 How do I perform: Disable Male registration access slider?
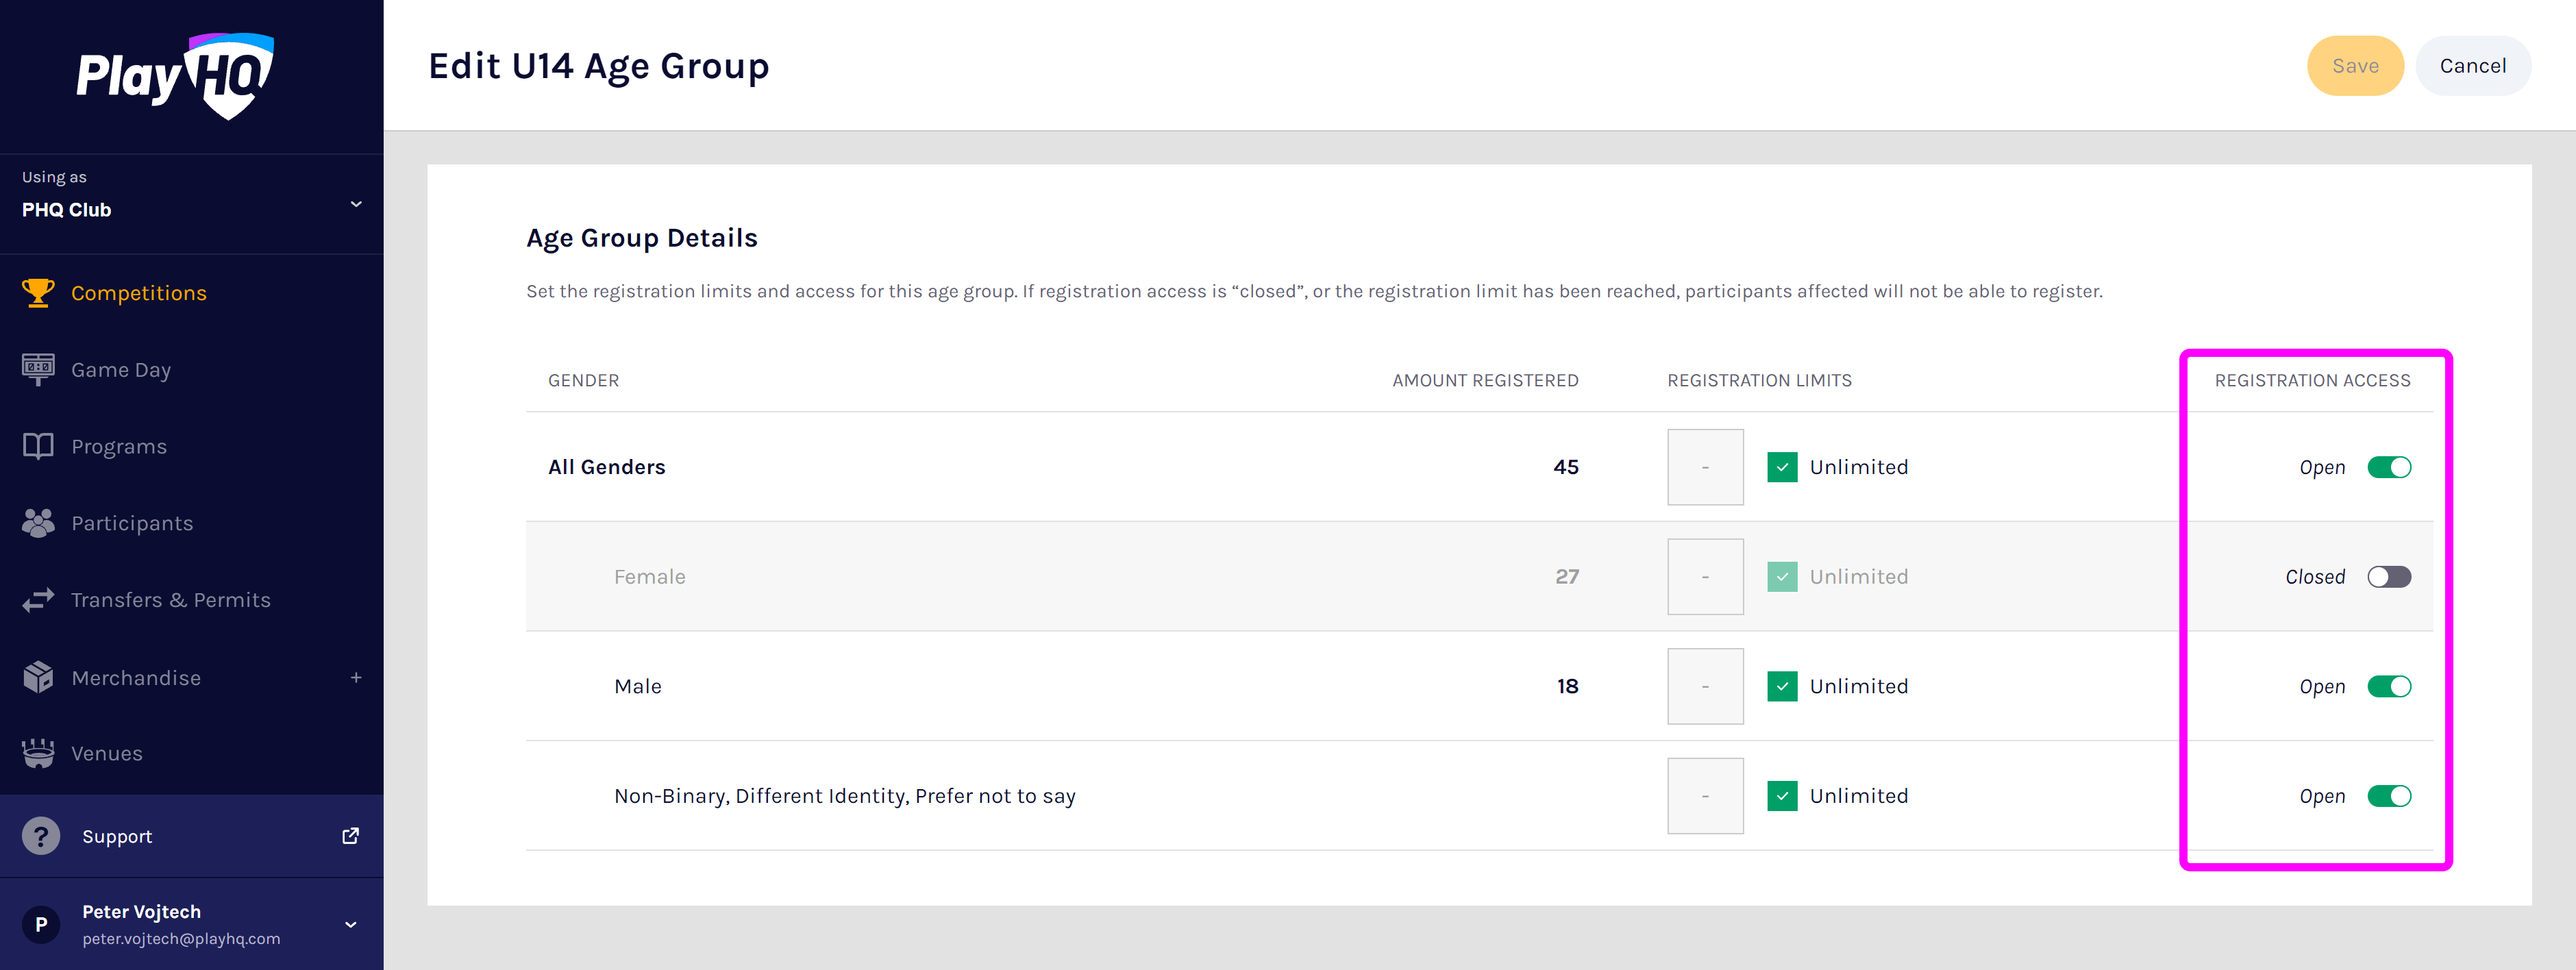[2389, 686]
